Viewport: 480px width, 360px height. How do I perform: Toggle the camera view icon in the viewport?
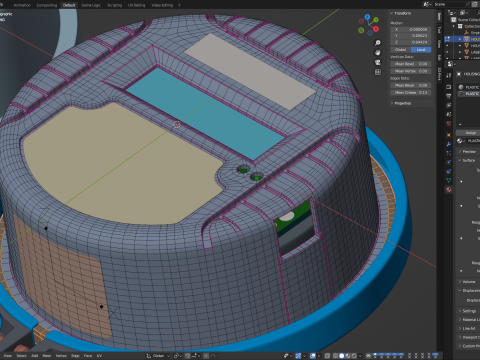click(378, 62)
